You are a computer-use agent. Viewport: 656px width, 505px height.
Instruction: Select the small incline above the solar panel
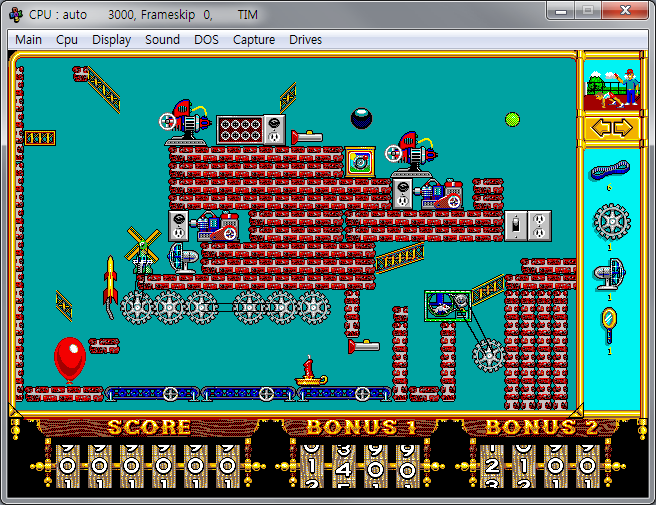coord(288,97)
